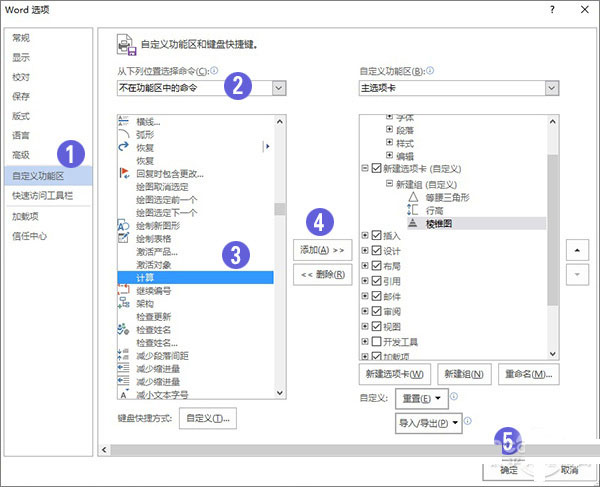This screenshot has width=600, height=487.
Task: Uncheck the 视图 tab checkbox
Action: (x=377, y=326)
